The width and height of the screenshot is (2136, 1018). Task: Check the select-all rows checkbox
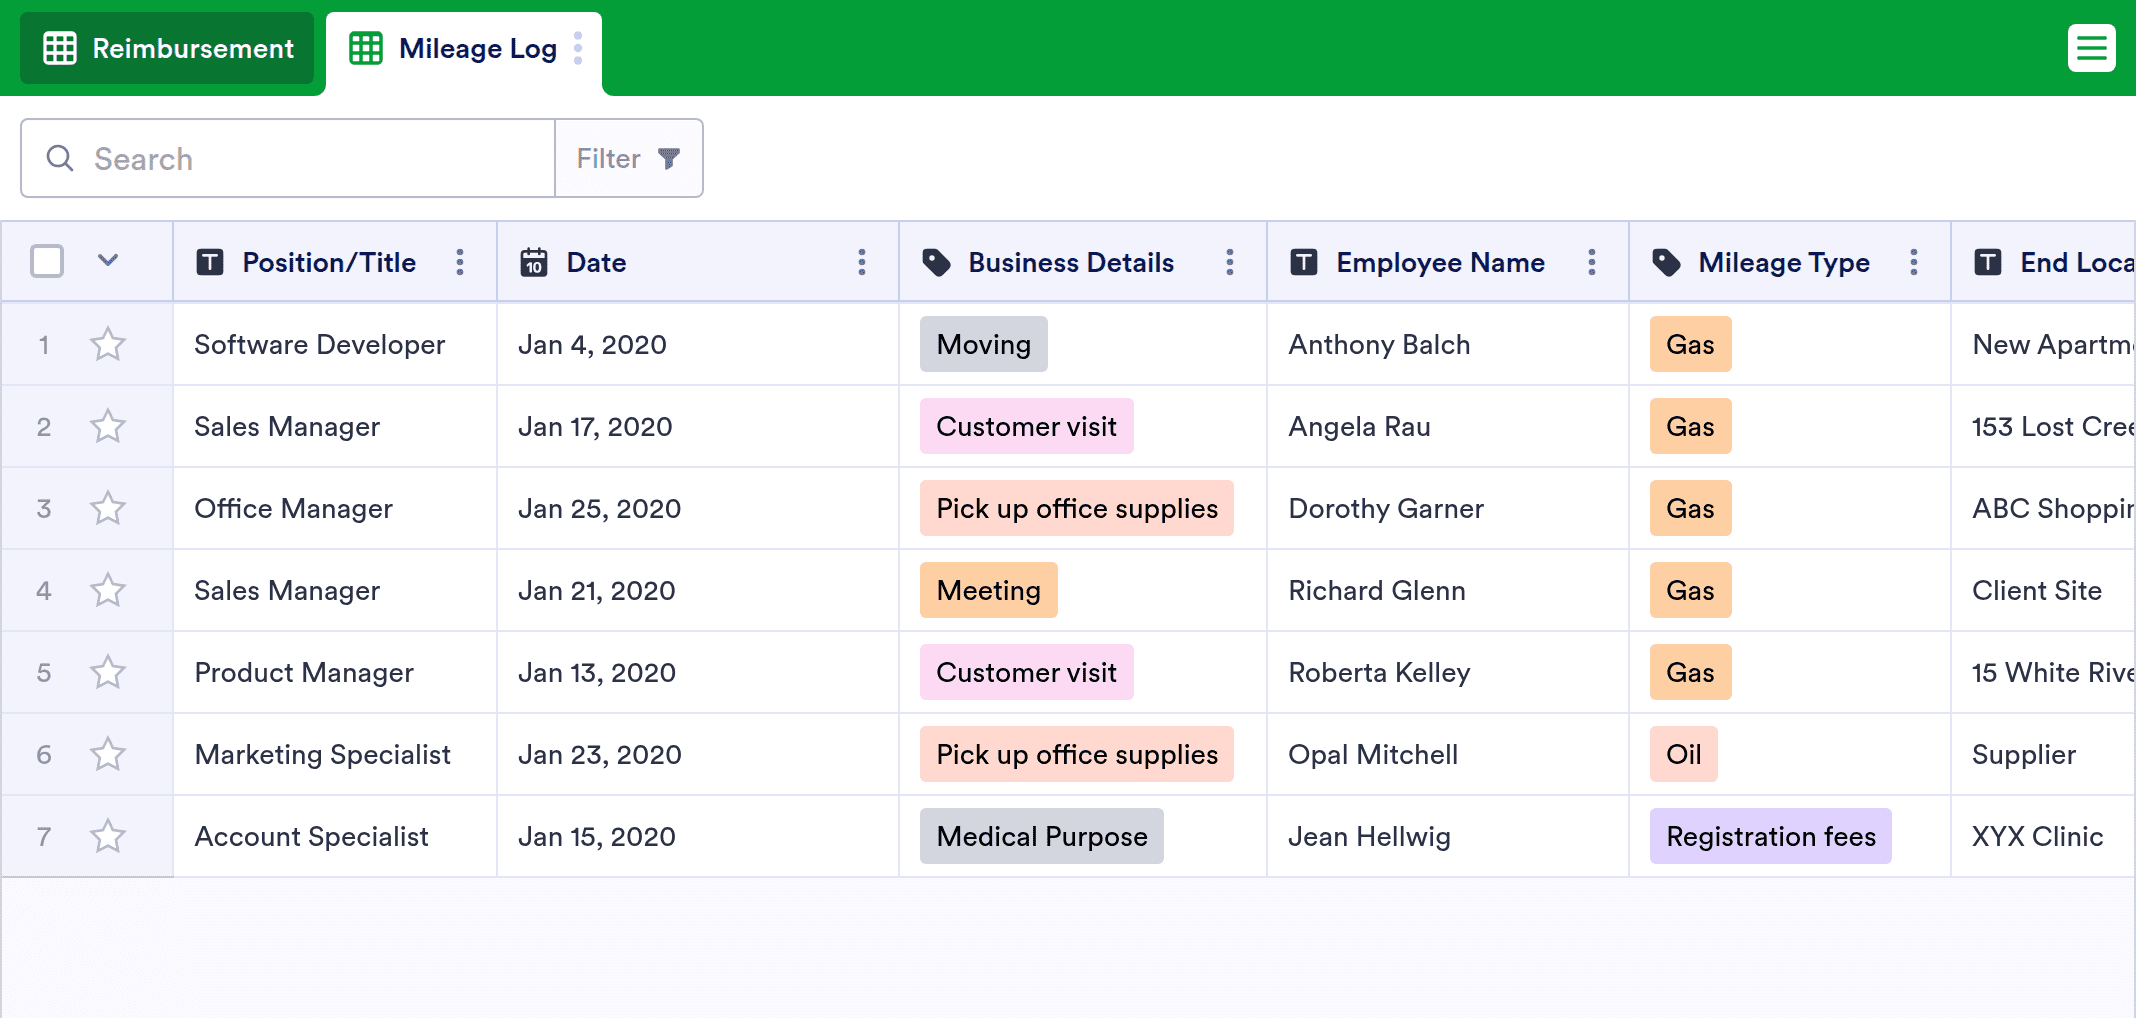coord(47,261)
